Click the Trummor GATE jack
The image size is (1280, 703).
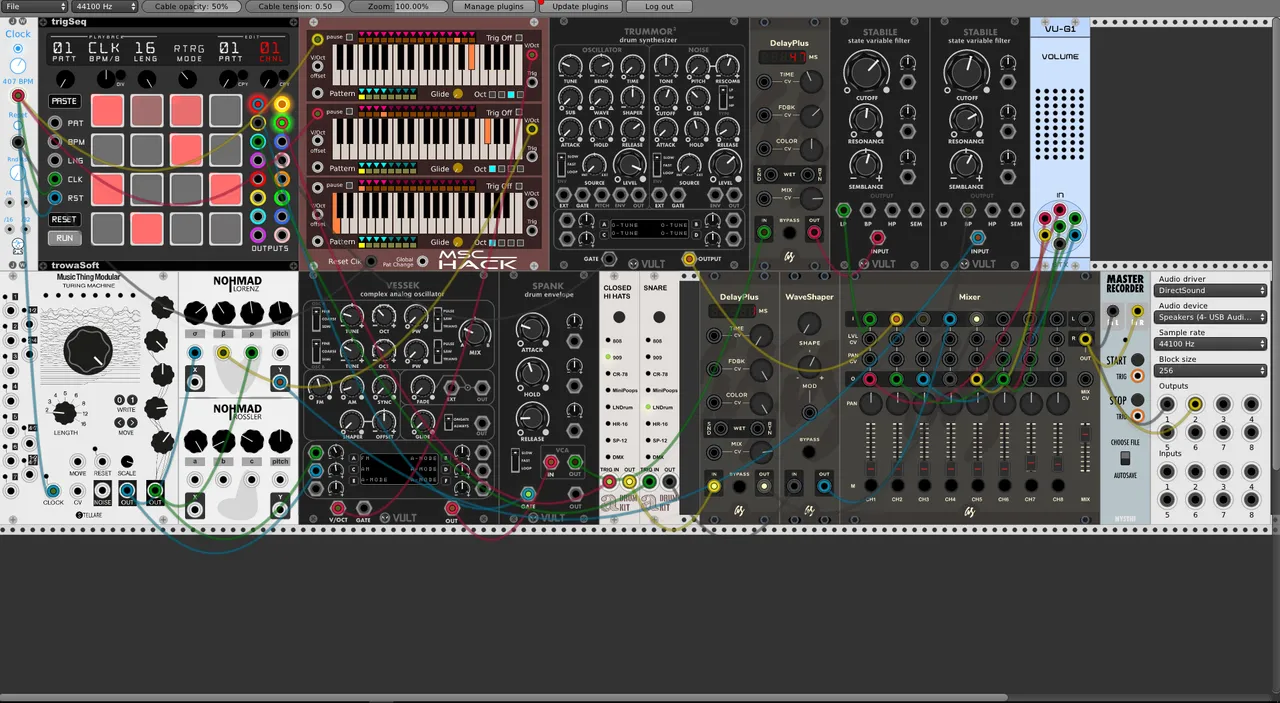(611, 258)
